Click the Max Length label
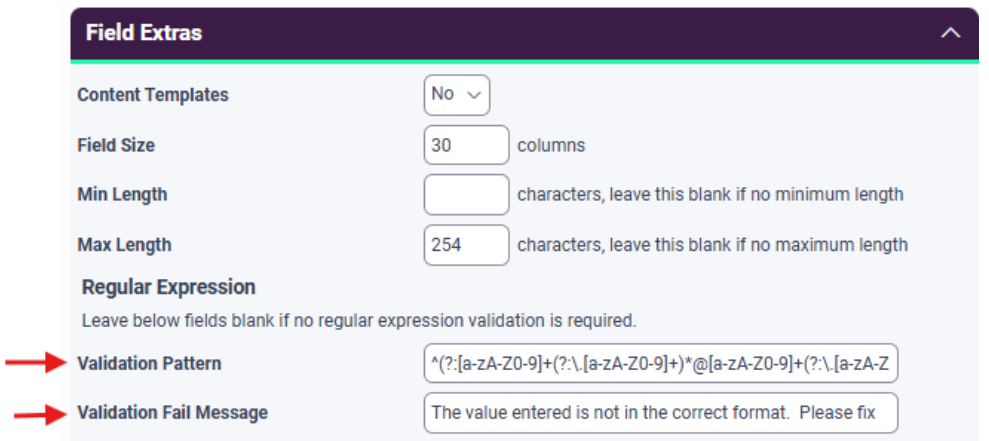989x441 pixels. tap(124, 244)
